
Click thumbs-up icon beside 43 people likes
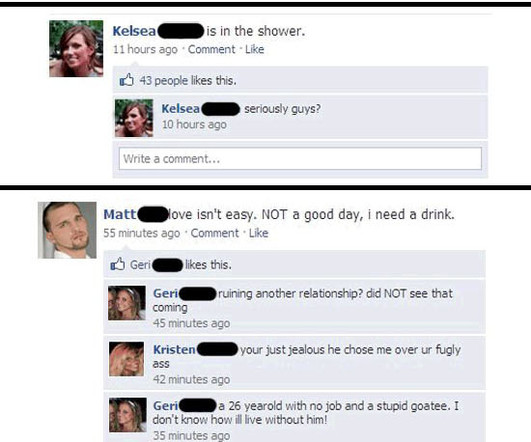pos(127,80)
